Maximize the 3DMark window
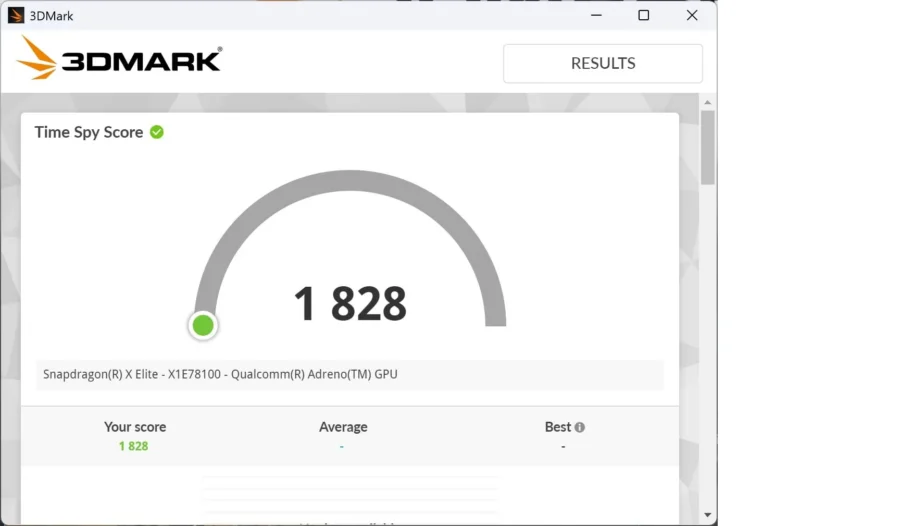900x526 pixels. 644,16
